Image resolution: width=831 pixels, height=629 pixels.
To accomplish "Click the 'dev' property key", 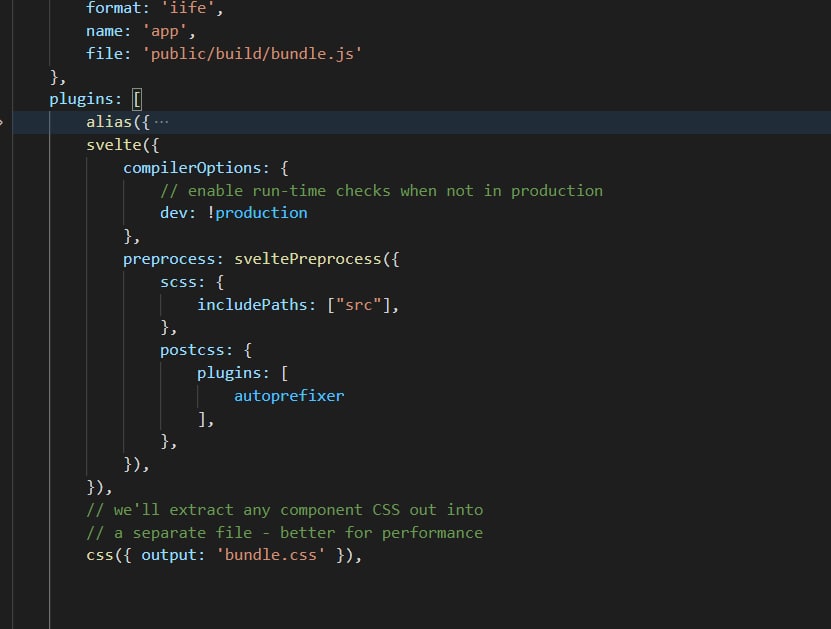I will point(174,213).
